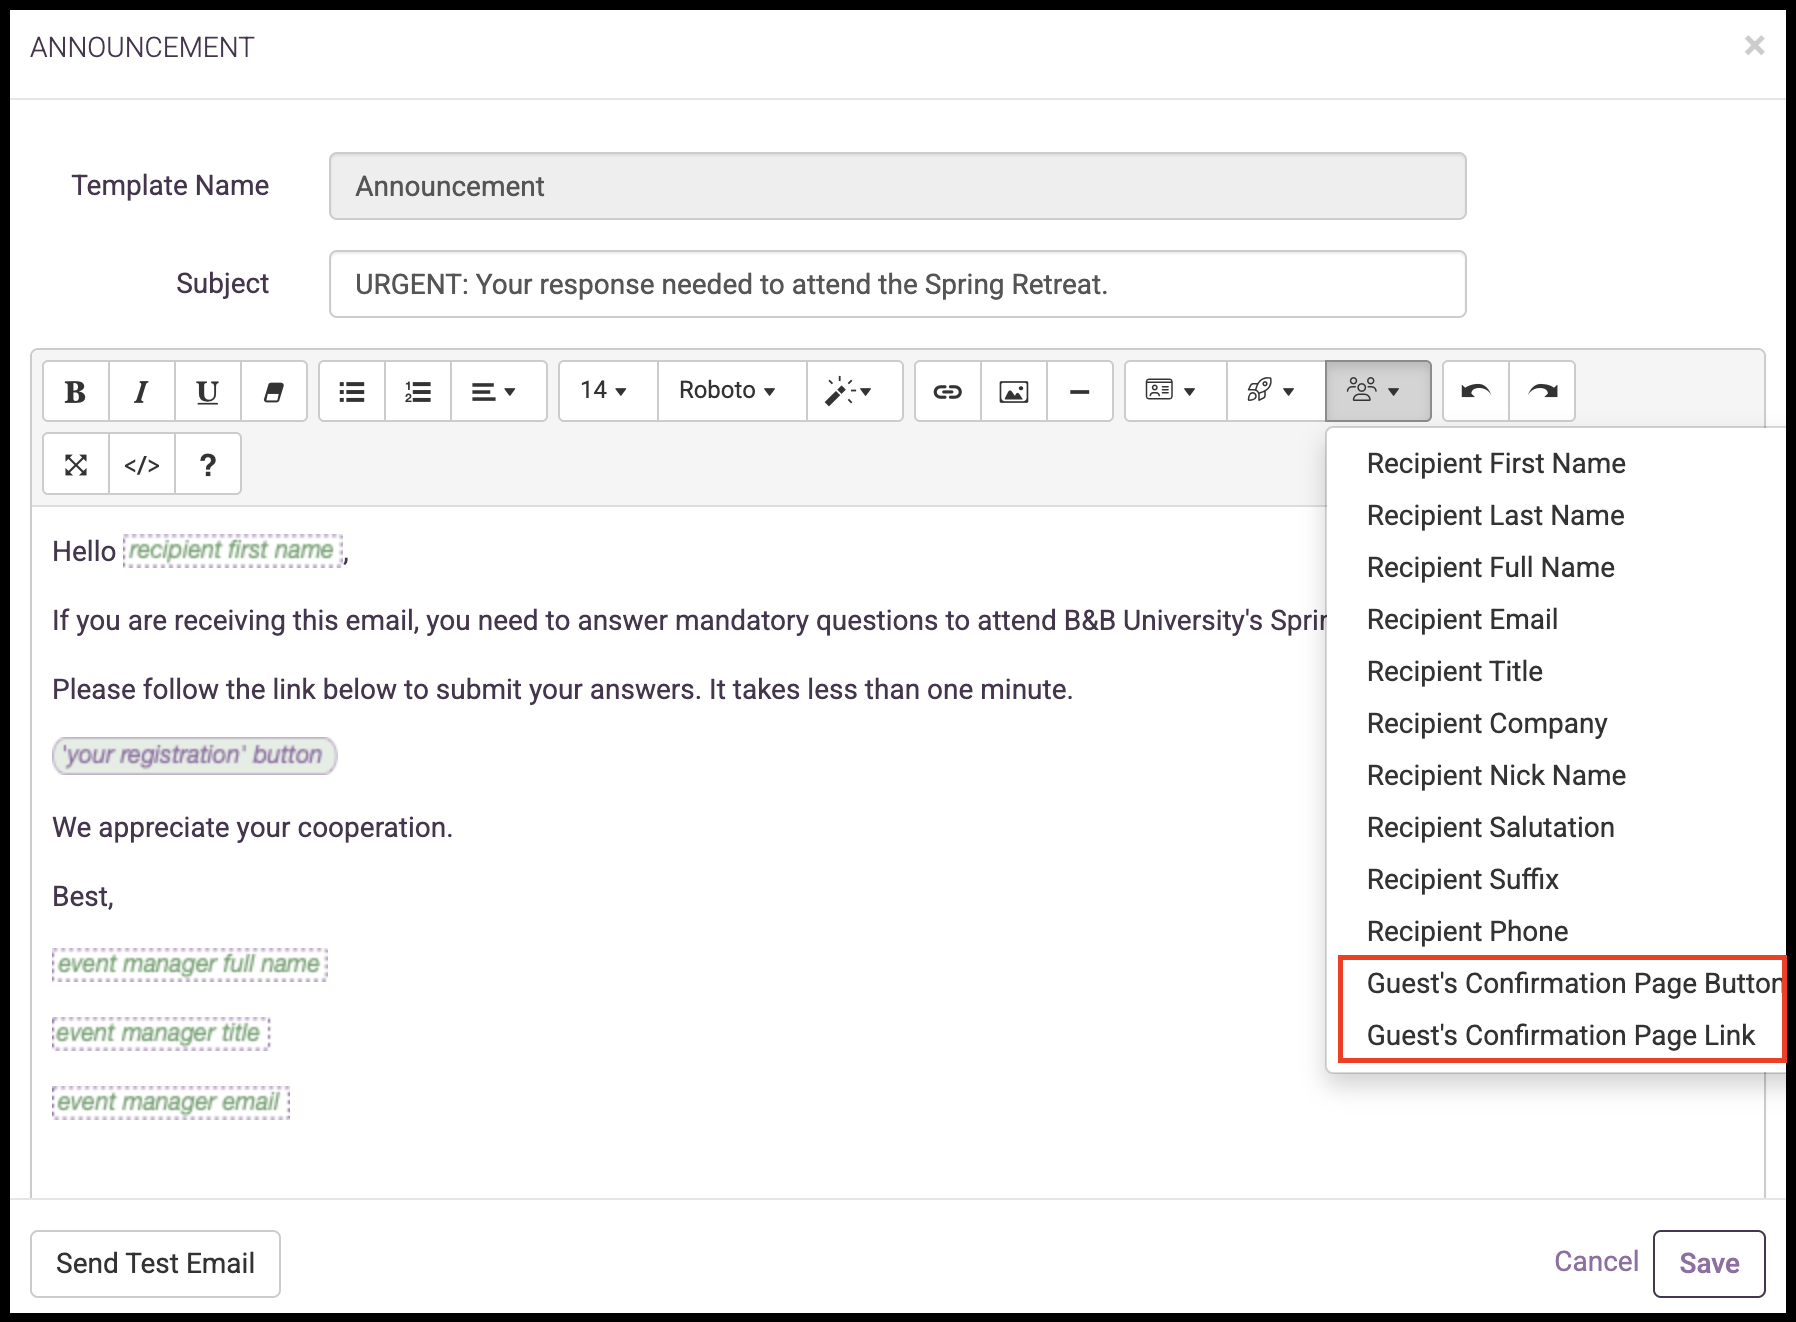1796x1322 pixels.
Task: Open the magic wand style dropdown
Action: pyautogui.click(x=854, y=391)
